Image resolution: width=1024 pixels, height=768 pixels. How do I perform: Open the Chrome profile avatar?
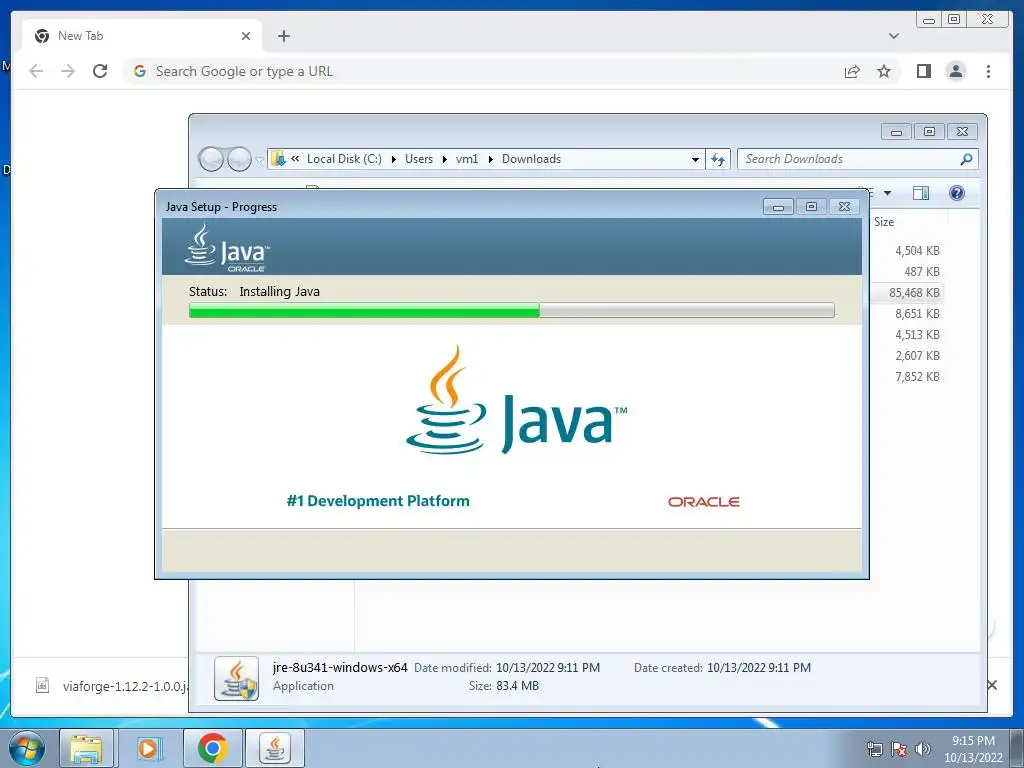955,71
